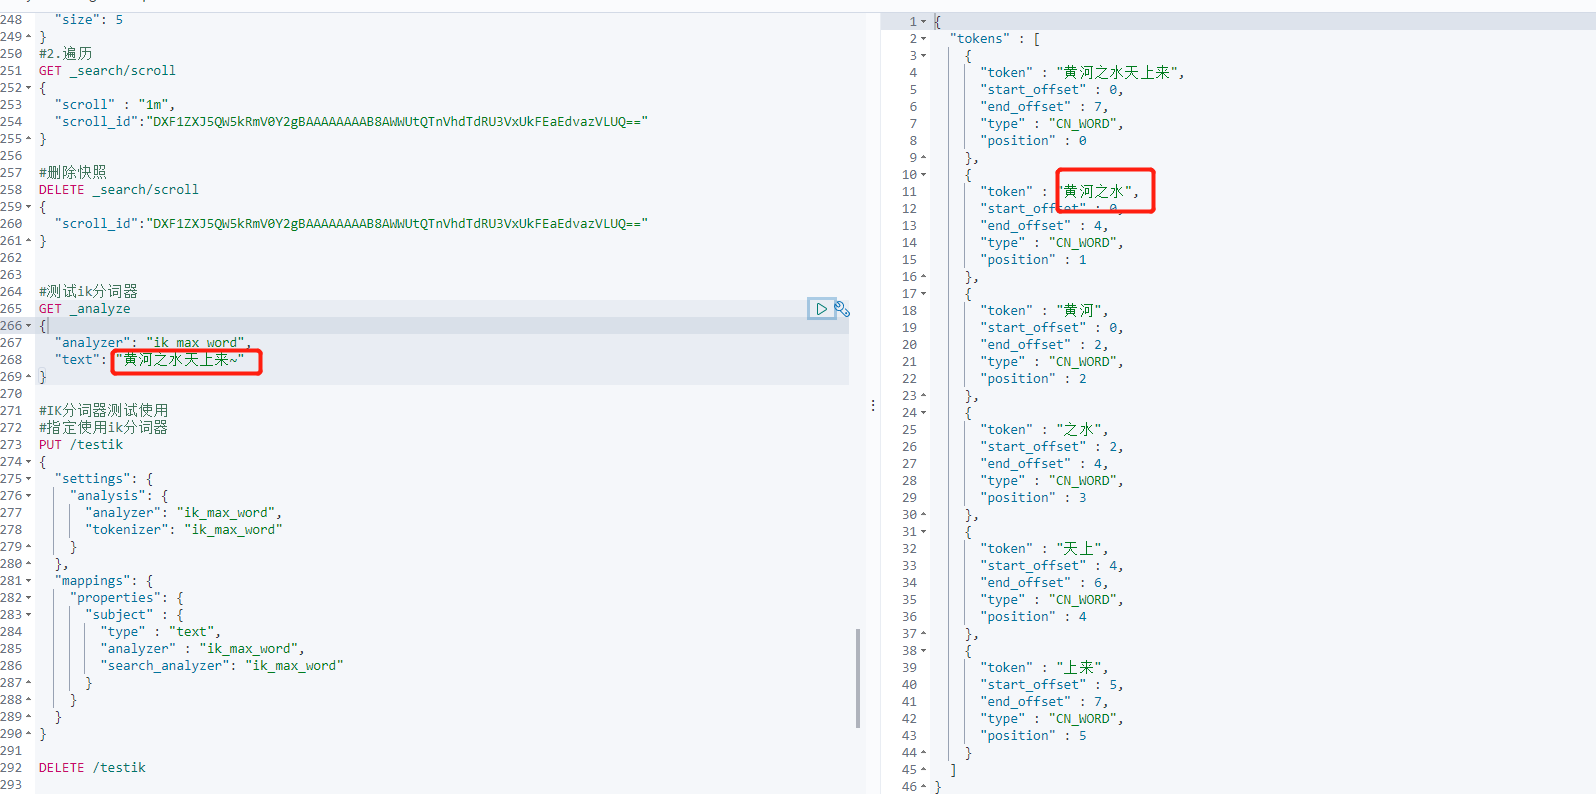Screen dimensions: 1596x794
Task: Click the output token 黄河
Action: coord(1079,311)
